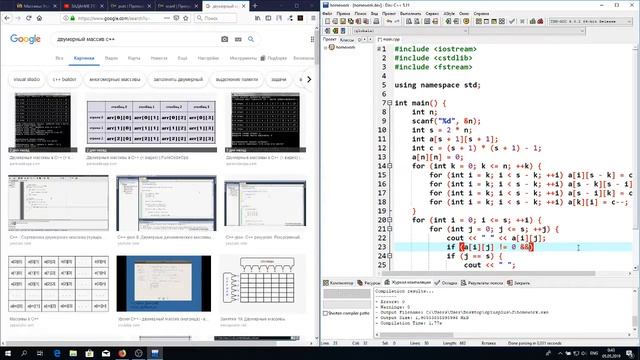Click the Find icon in Dev-C++ toolbar
The width and height of the screenshot is (640, 360).
point(408,21)
